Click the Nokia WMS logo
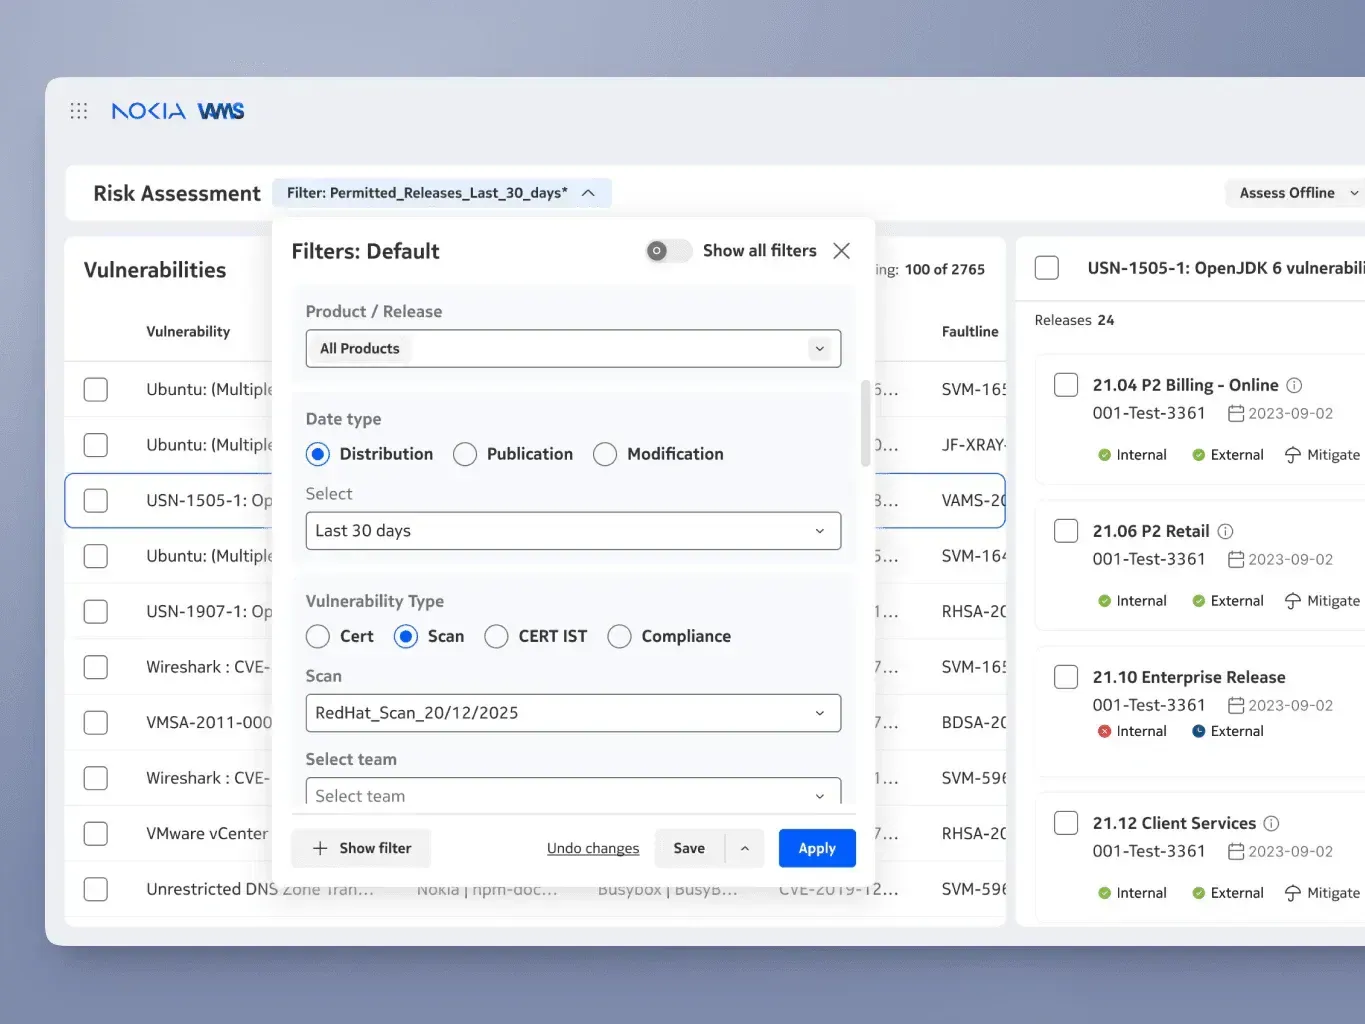Viewport: 1365px width, 1024px height. tap(178, 111)
